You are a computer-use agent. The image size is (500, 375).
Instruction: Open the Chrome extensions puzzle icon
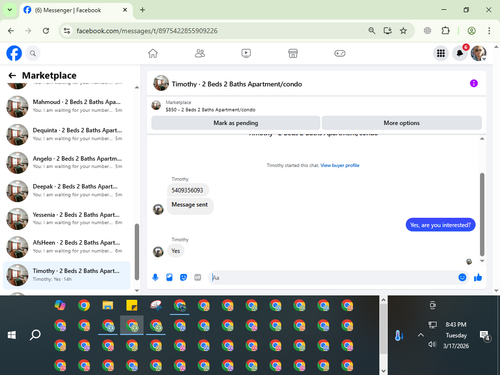[x=445, y=31]
